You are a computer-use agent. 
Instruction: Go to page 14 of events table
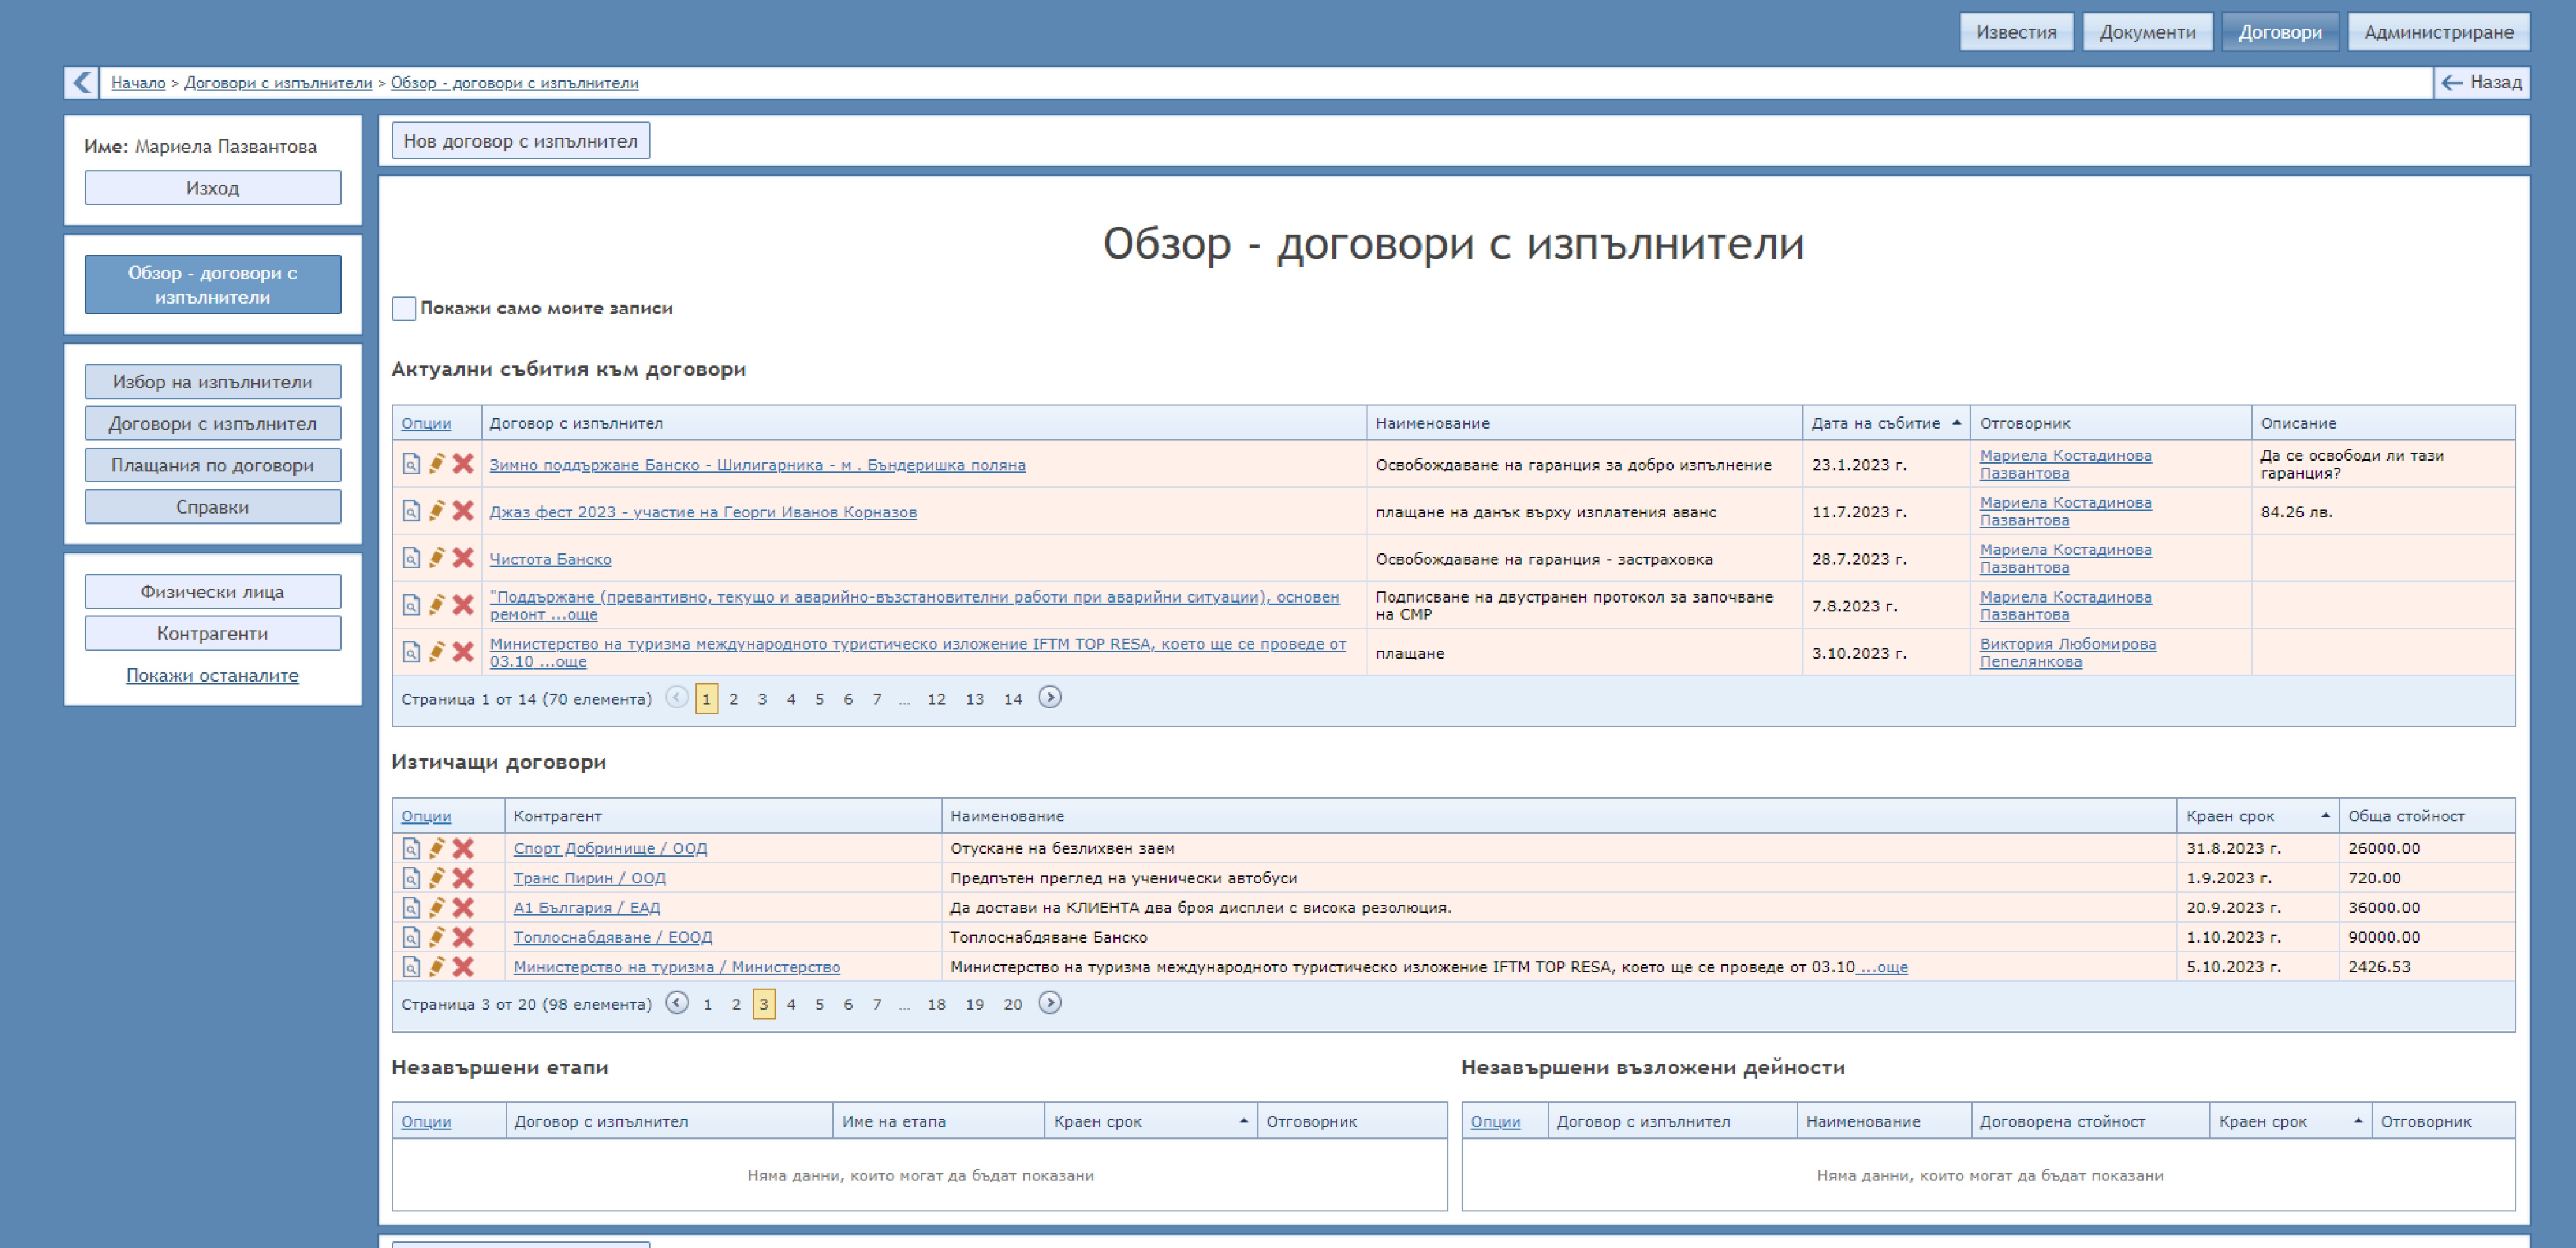(1012, 699)
